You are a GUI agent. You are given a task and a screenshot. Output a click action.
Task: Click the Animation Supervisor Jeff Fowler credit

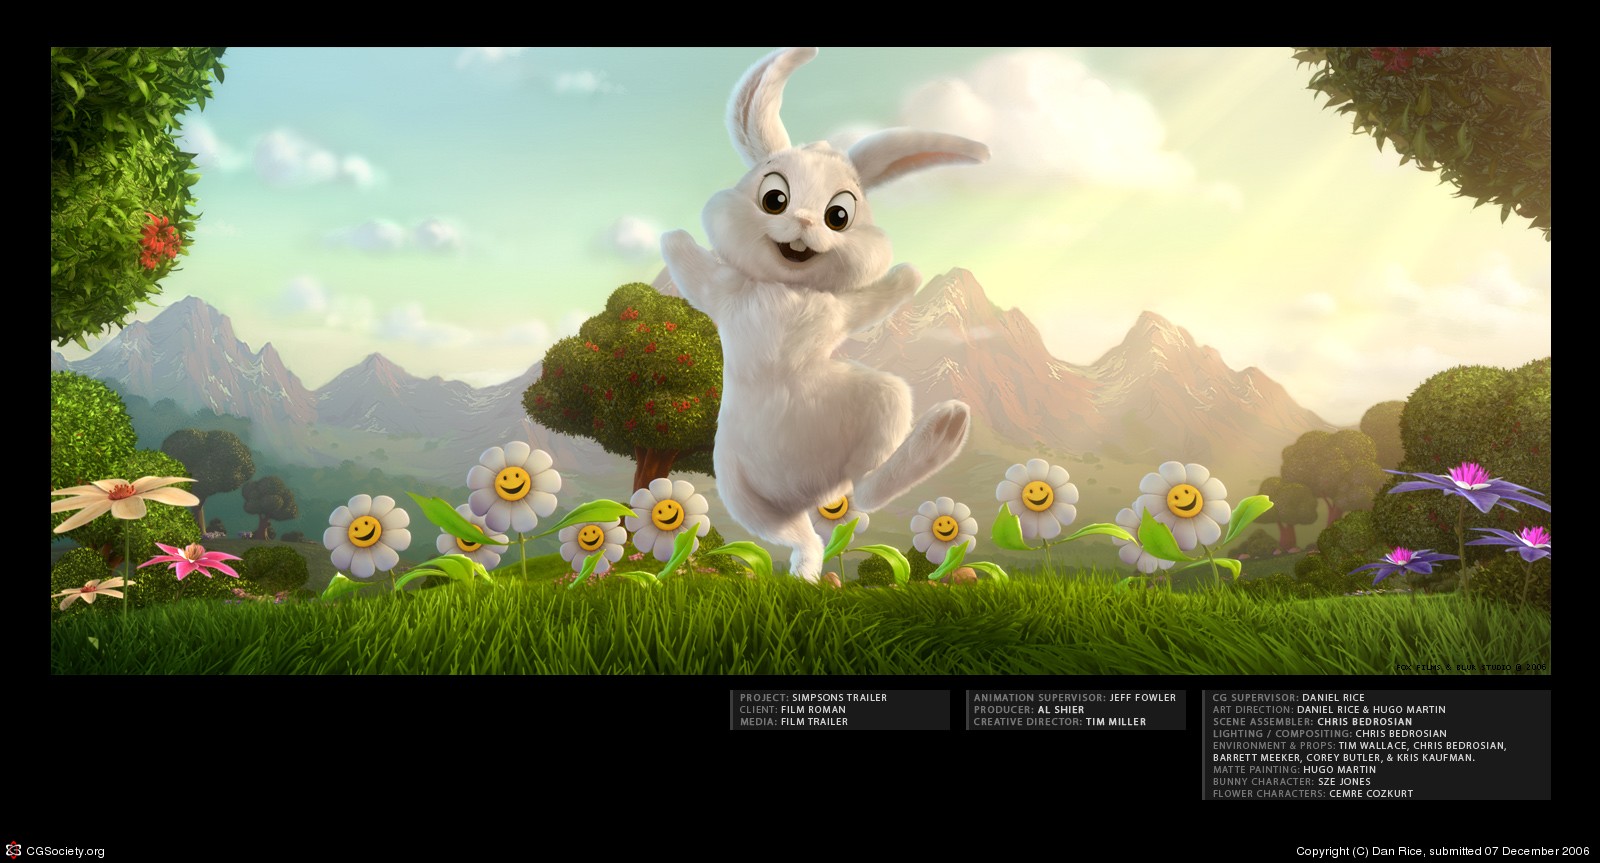(1074, 698)
